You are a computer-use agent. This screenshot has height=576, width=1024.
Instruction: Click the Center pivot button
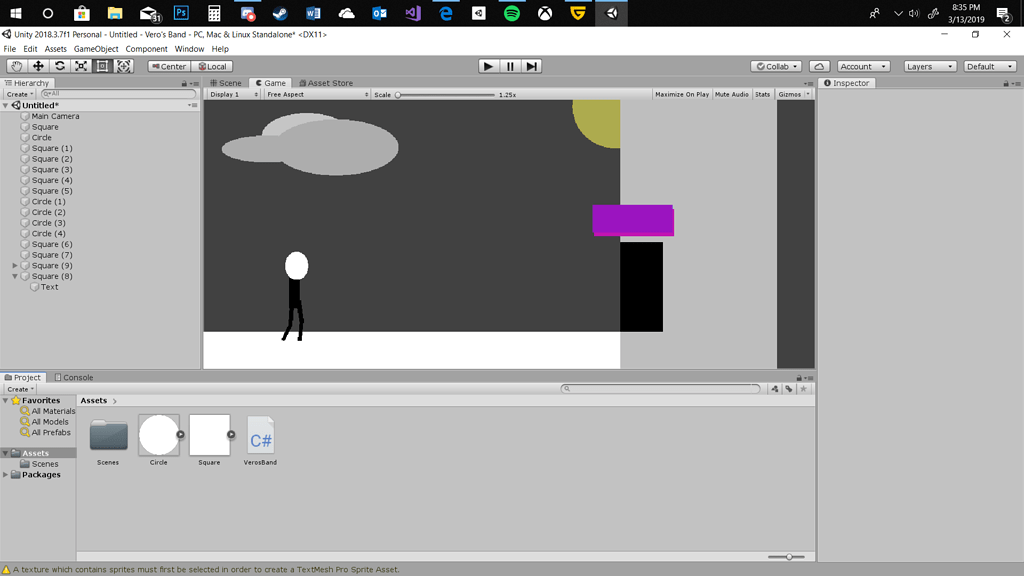point(168,66)
